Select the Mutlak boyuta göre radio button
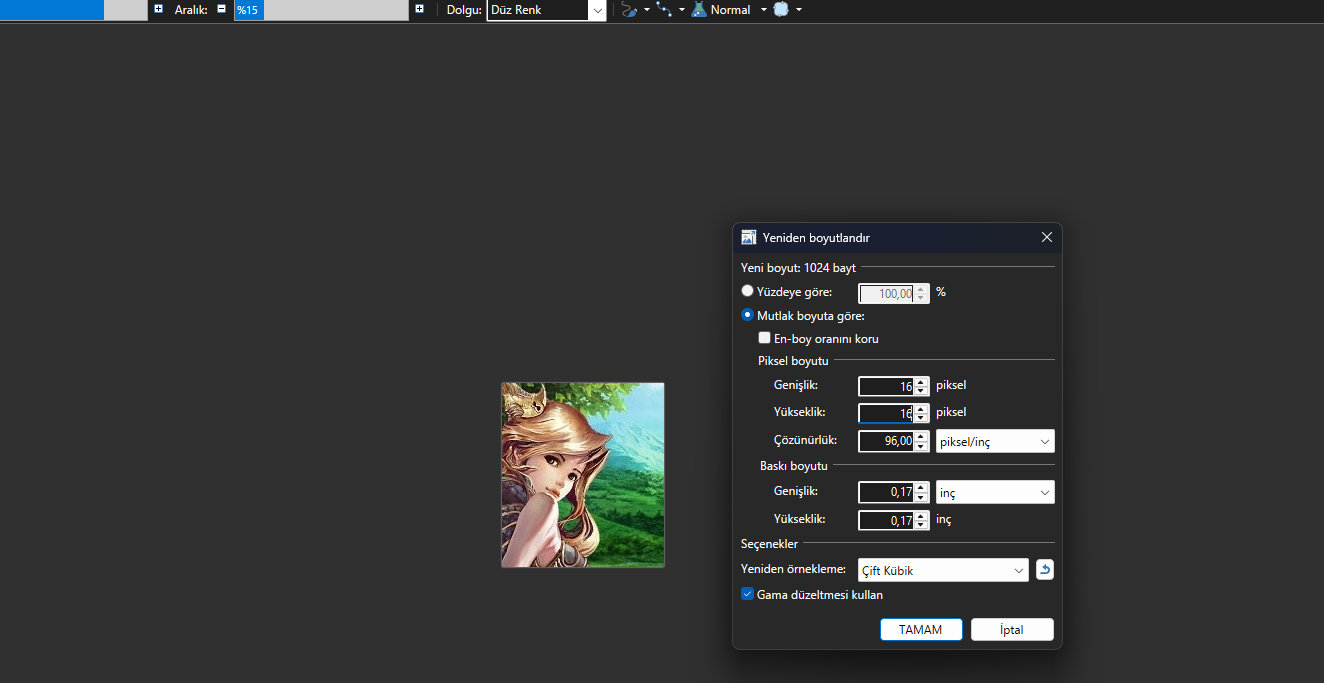 [748, 315]
